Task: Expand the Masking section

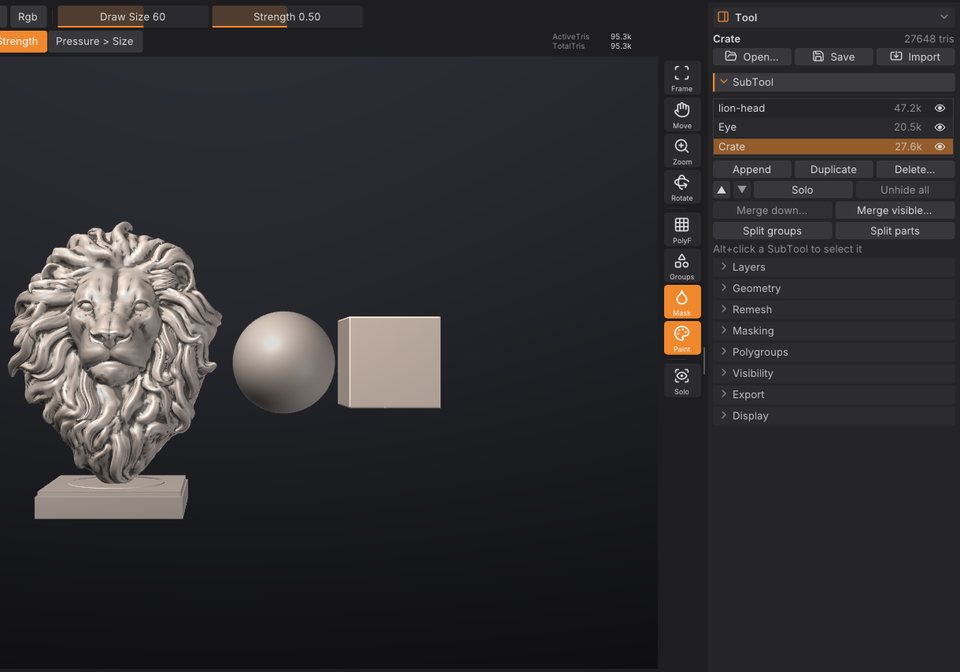Action: click(x=833, y=331)
